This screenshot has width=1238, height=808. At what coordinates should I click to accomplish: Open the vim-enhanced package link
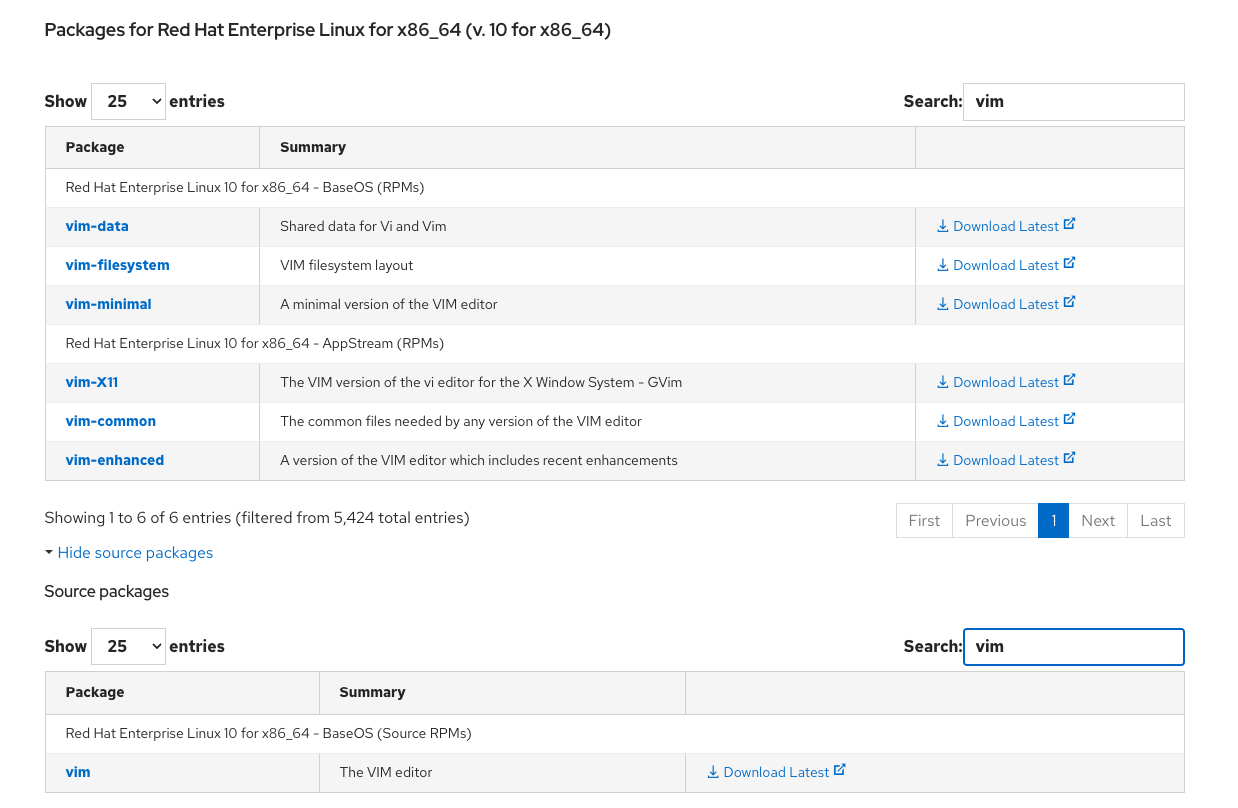(x=115, y=460)
